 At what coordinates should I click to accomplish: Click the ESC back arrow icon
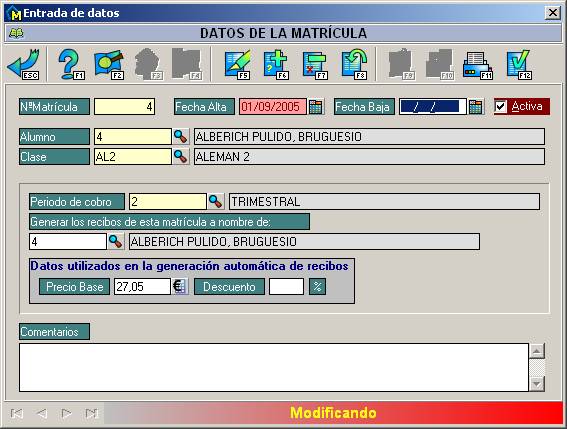[24, 64]
